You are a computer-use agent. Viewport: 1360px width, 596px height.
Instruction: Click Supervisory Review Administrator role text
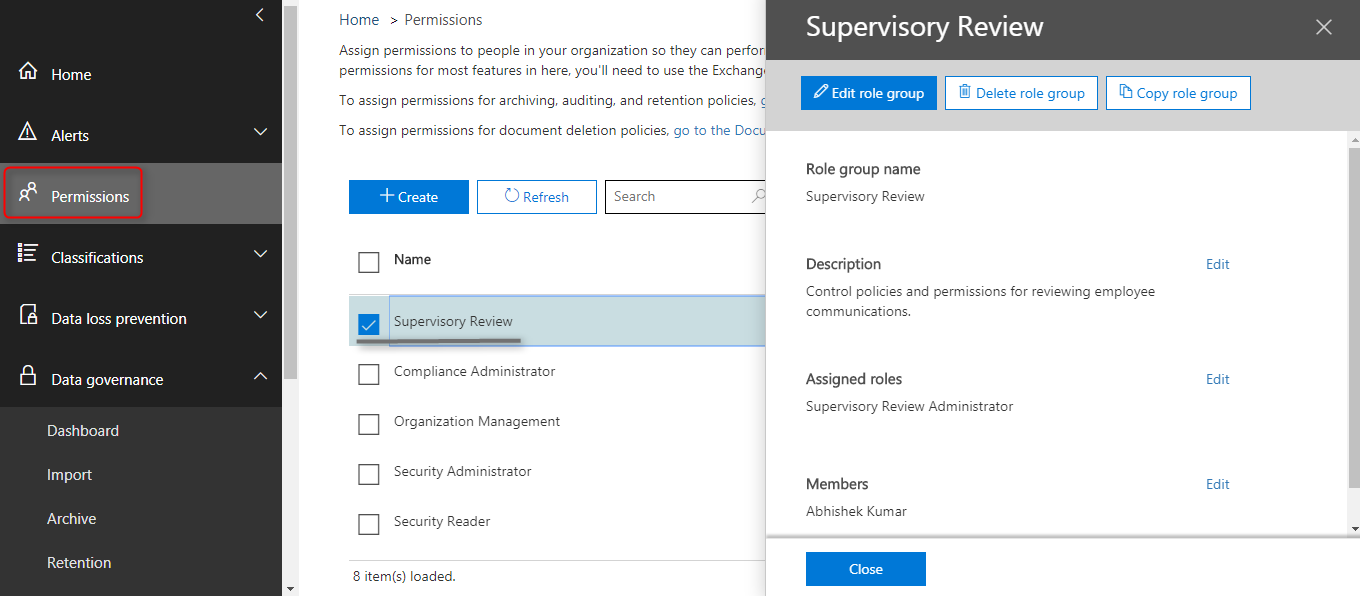[909, 406]
